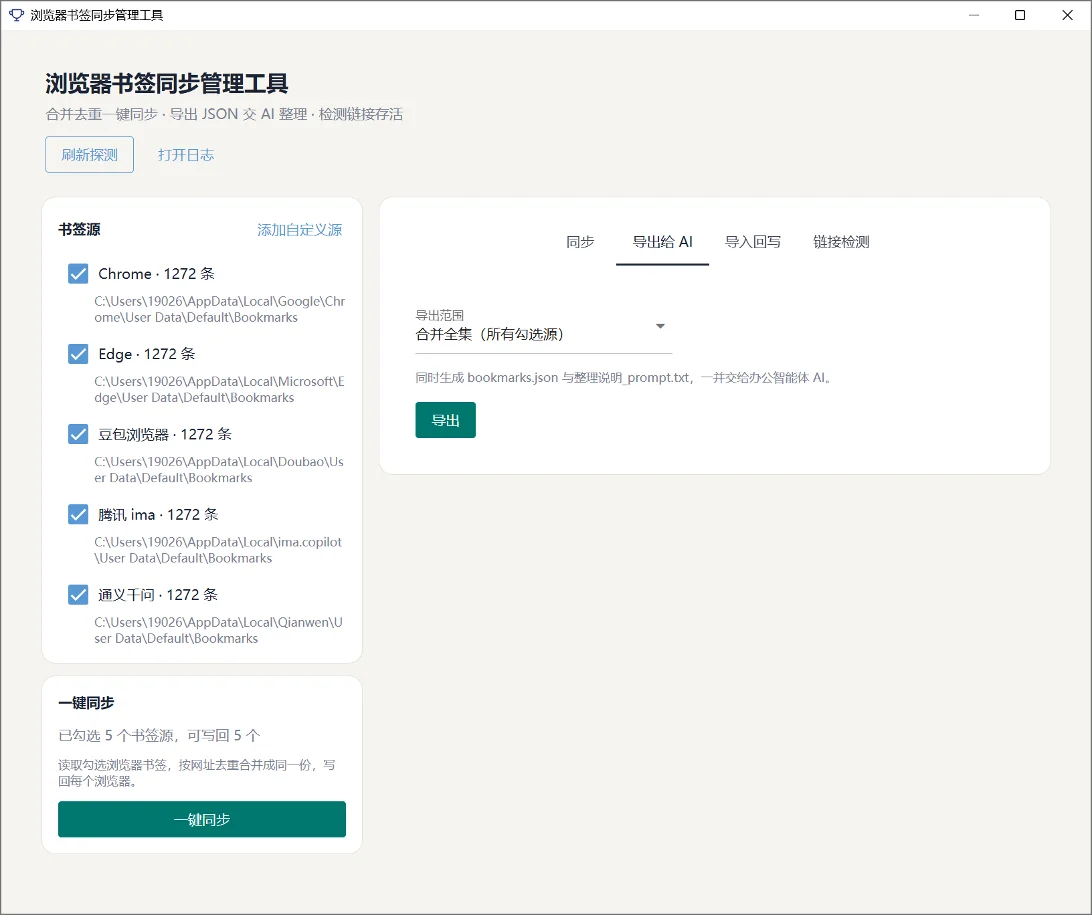The width and height of the screenshot is (1092, 915).
Task: Click the green 导出 button
Action: pos(446,420)
